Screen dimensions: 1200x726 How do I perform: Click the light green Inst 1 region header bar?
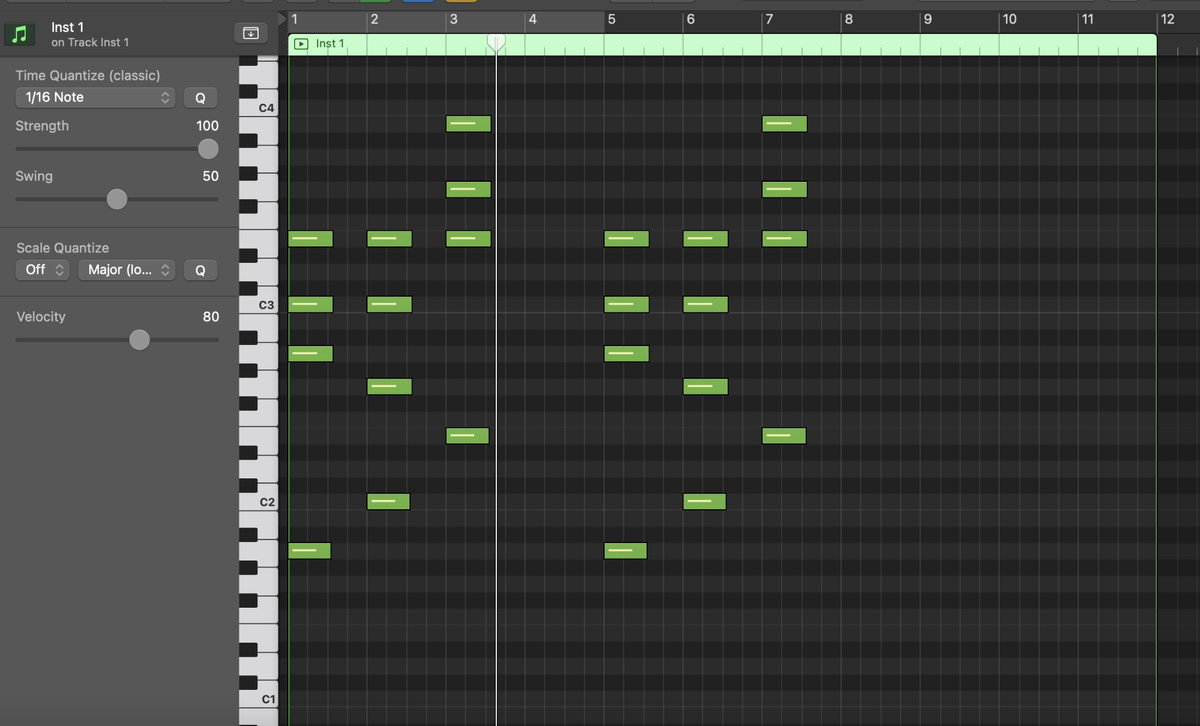[722, 44]
